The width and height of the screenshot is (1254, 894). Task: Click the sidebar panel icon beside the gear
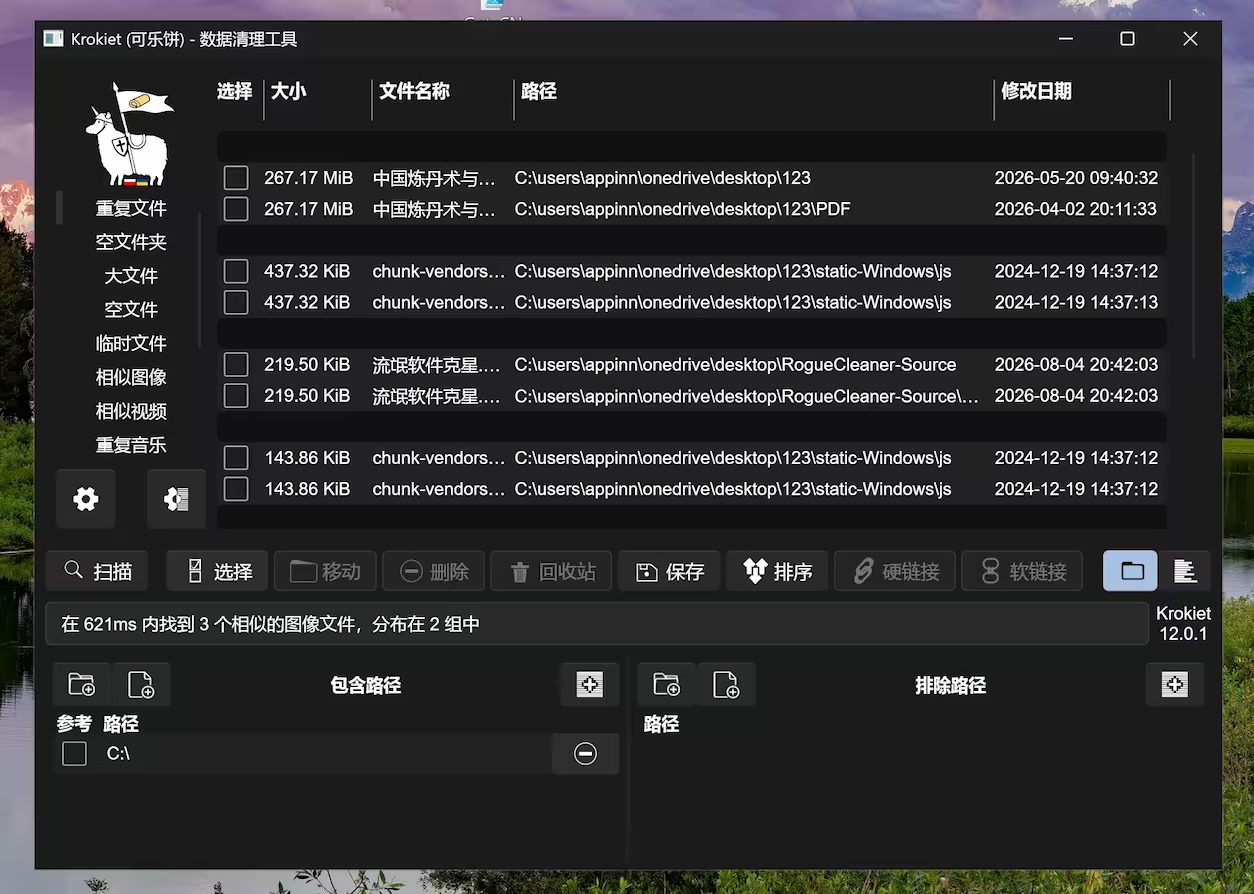click(176, 498)
